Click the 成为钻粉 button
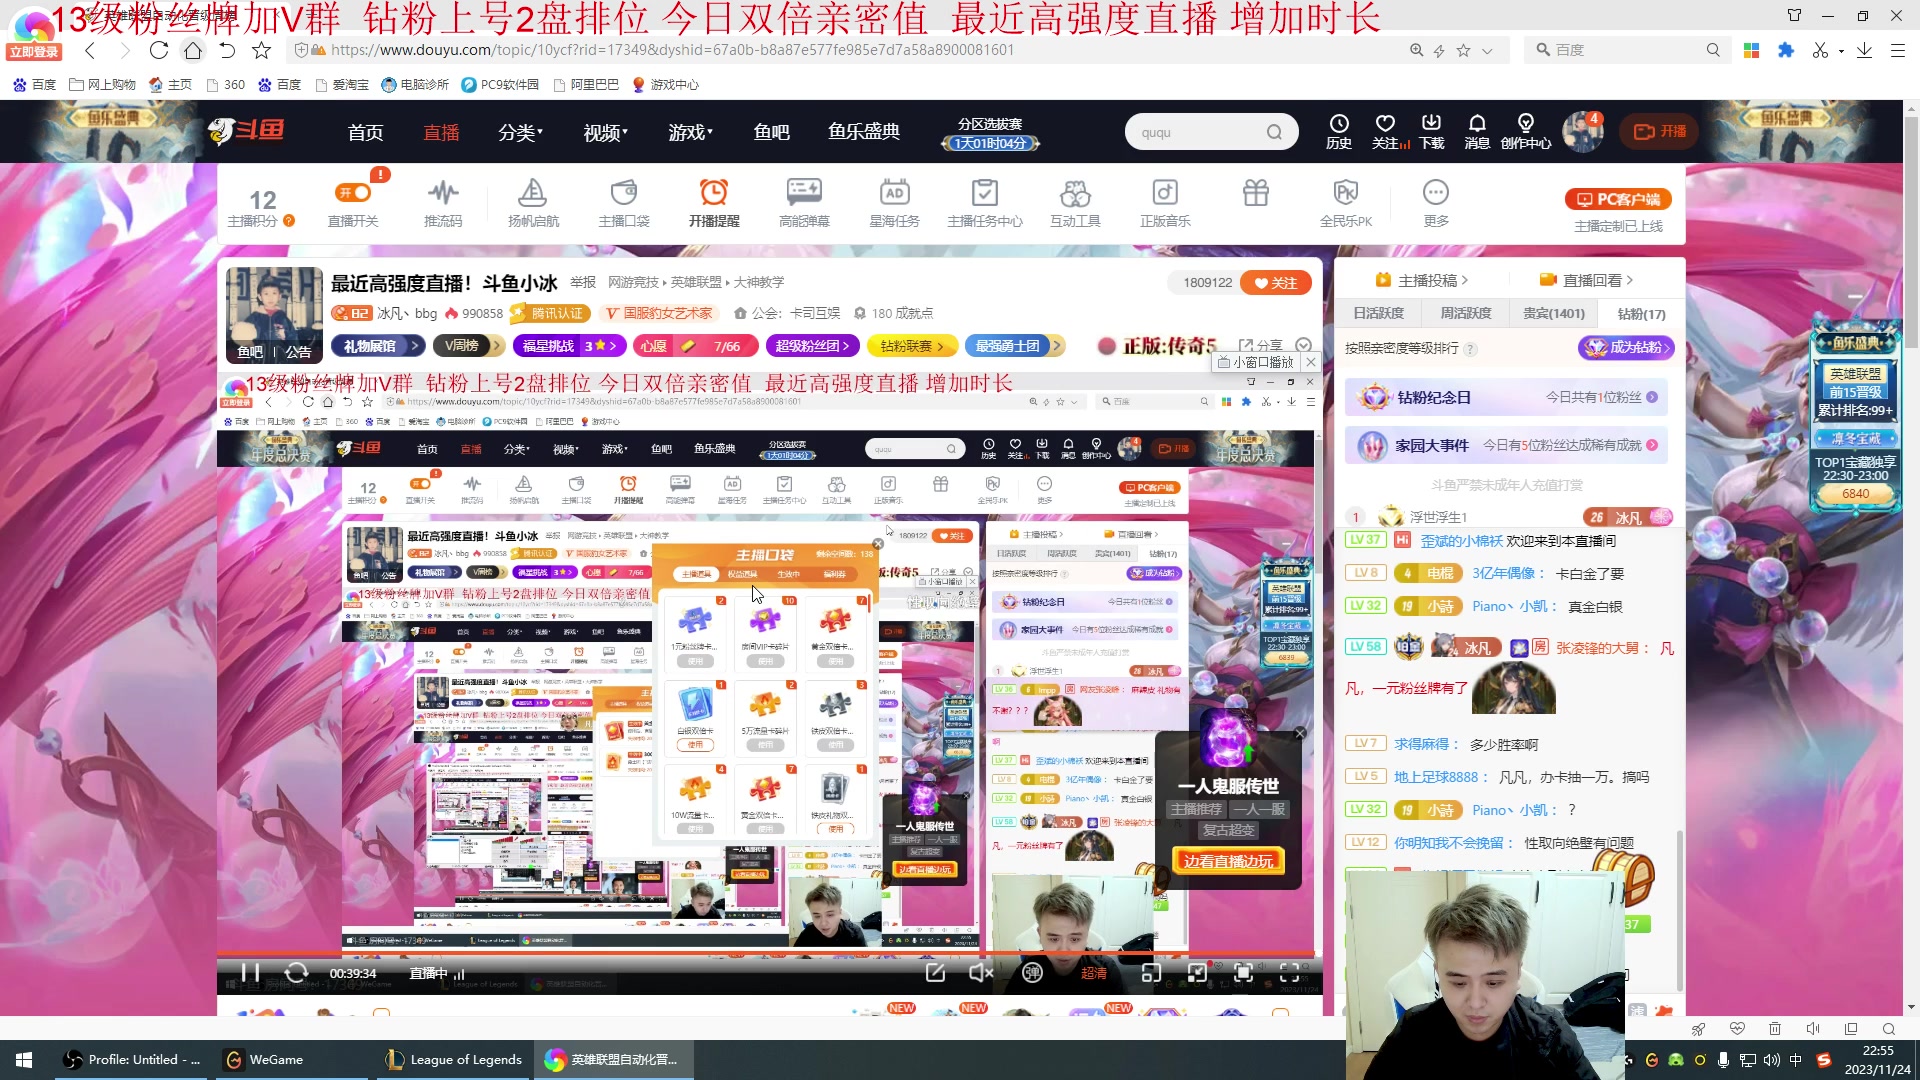1920x1080 pixels. (x=1625, y=347)
